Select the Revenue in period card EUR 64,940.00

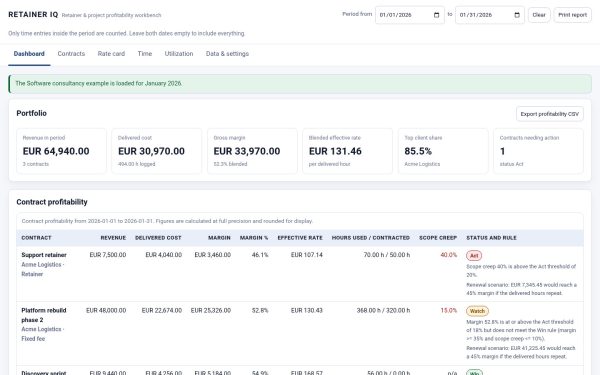[x=61, y=151]
